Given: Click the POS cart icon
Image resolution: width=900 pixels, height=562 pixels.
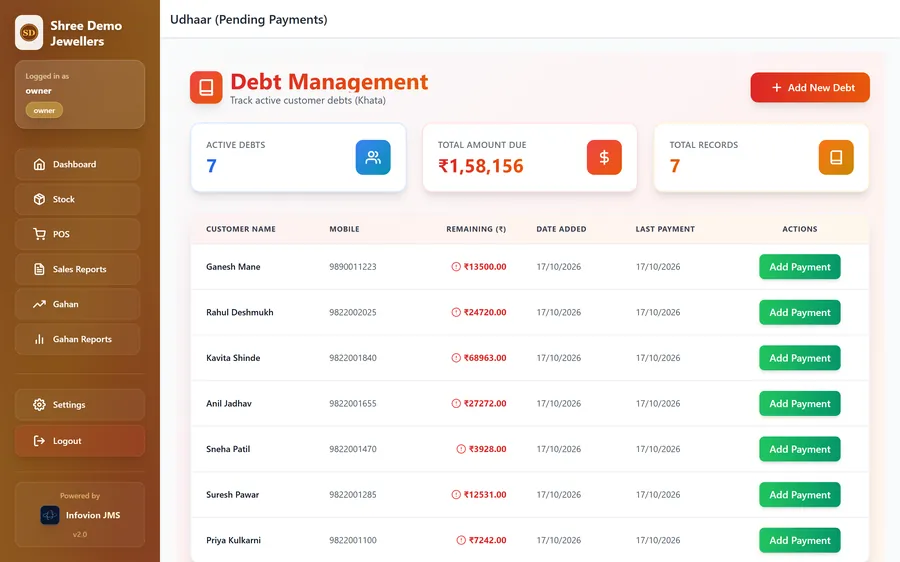Looking at the screenshot, I should pyautogui.click(x=39, y=234).
